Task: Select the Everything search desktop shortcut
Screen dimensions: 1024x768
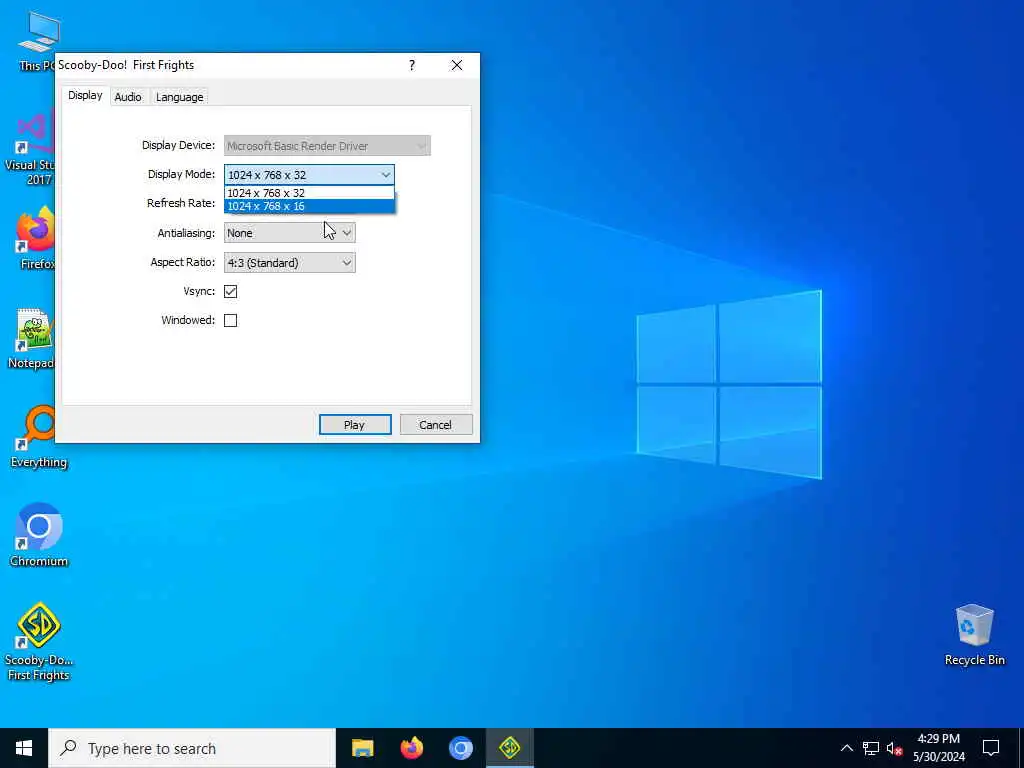Action: (x=39, y=436)
